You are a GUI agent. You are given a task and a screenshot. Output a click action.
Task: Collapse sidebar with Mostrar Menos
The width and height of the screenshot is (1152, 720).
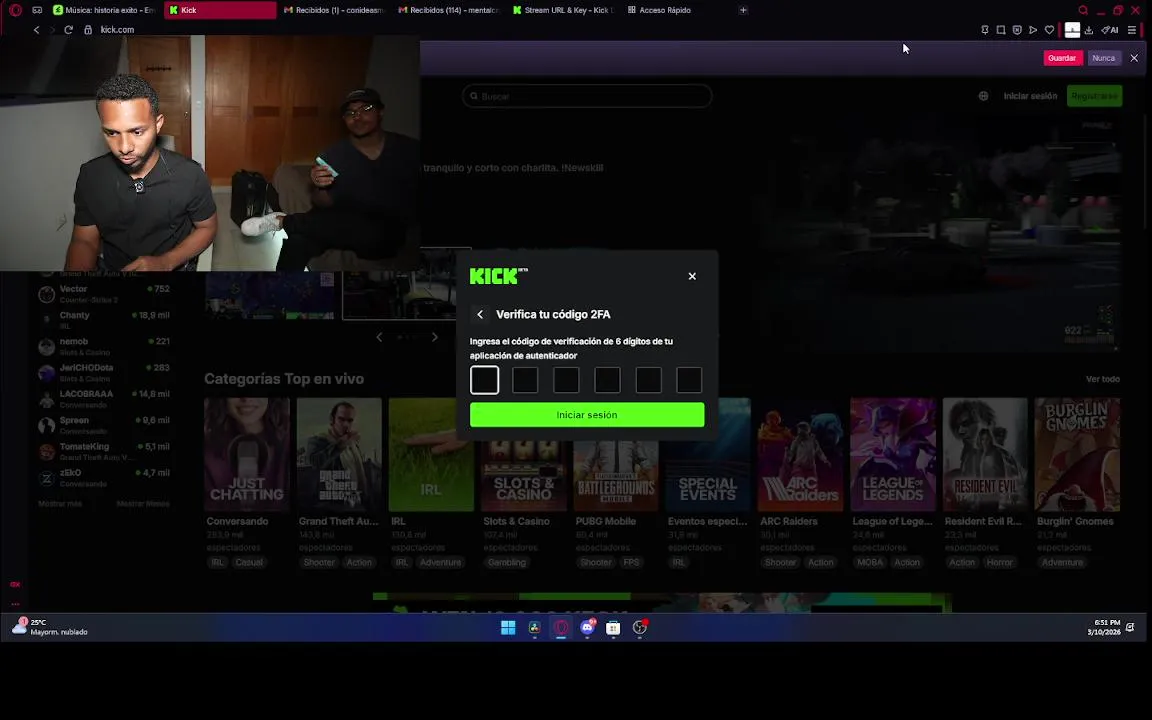pyautogui.click(x=143, y=504)
